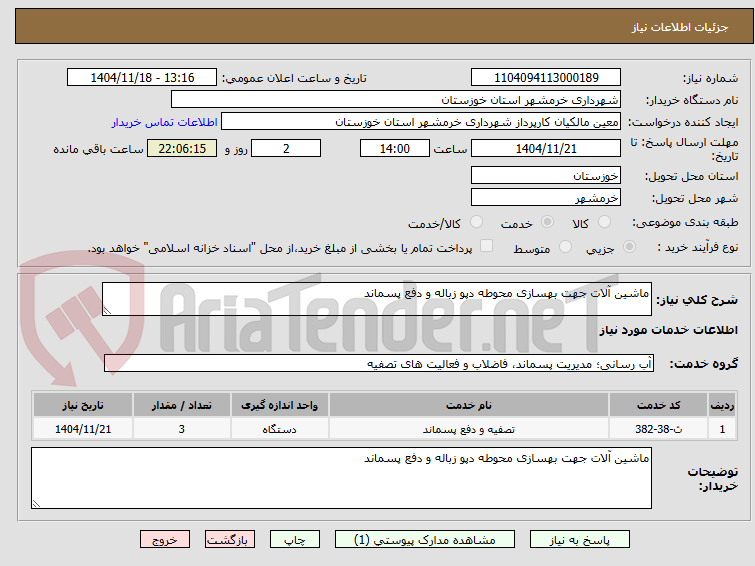This screenshot has width=755, height=566.
Task: Click the توضیحات خریدار text area
Action: click(341, 478)
